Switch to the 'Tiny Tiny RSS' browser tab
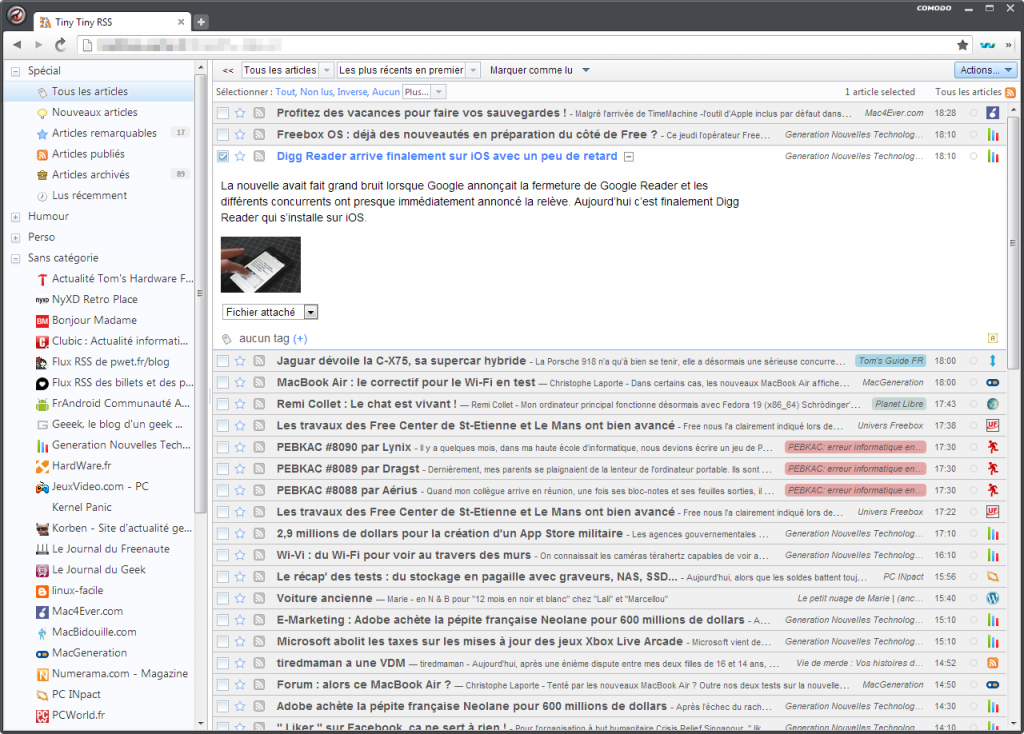 pos(111,22)
